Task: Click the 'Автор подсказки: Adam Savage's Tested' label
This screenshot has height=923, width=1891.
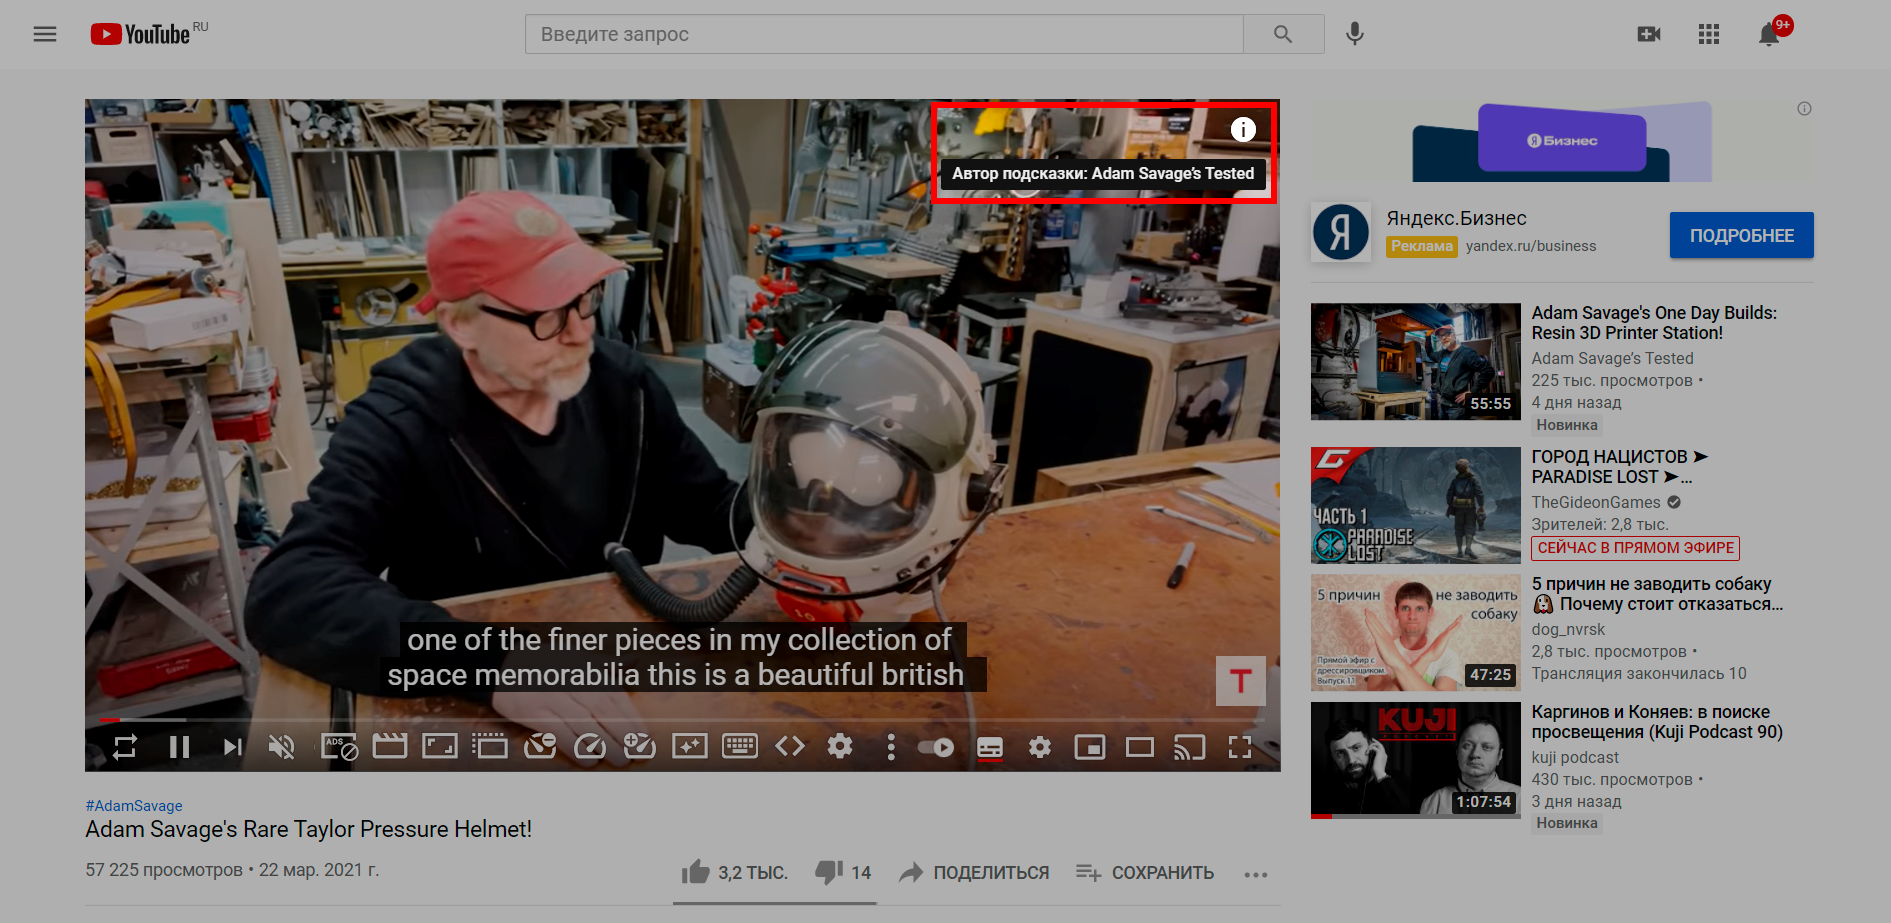Action: (x=1103, y=174)
